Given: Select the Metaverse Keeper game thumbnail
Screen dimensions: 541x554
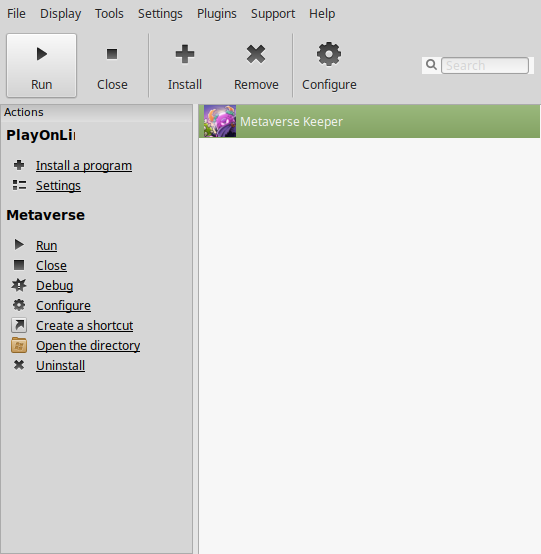Looking at the screenshot, I should 220,121.
